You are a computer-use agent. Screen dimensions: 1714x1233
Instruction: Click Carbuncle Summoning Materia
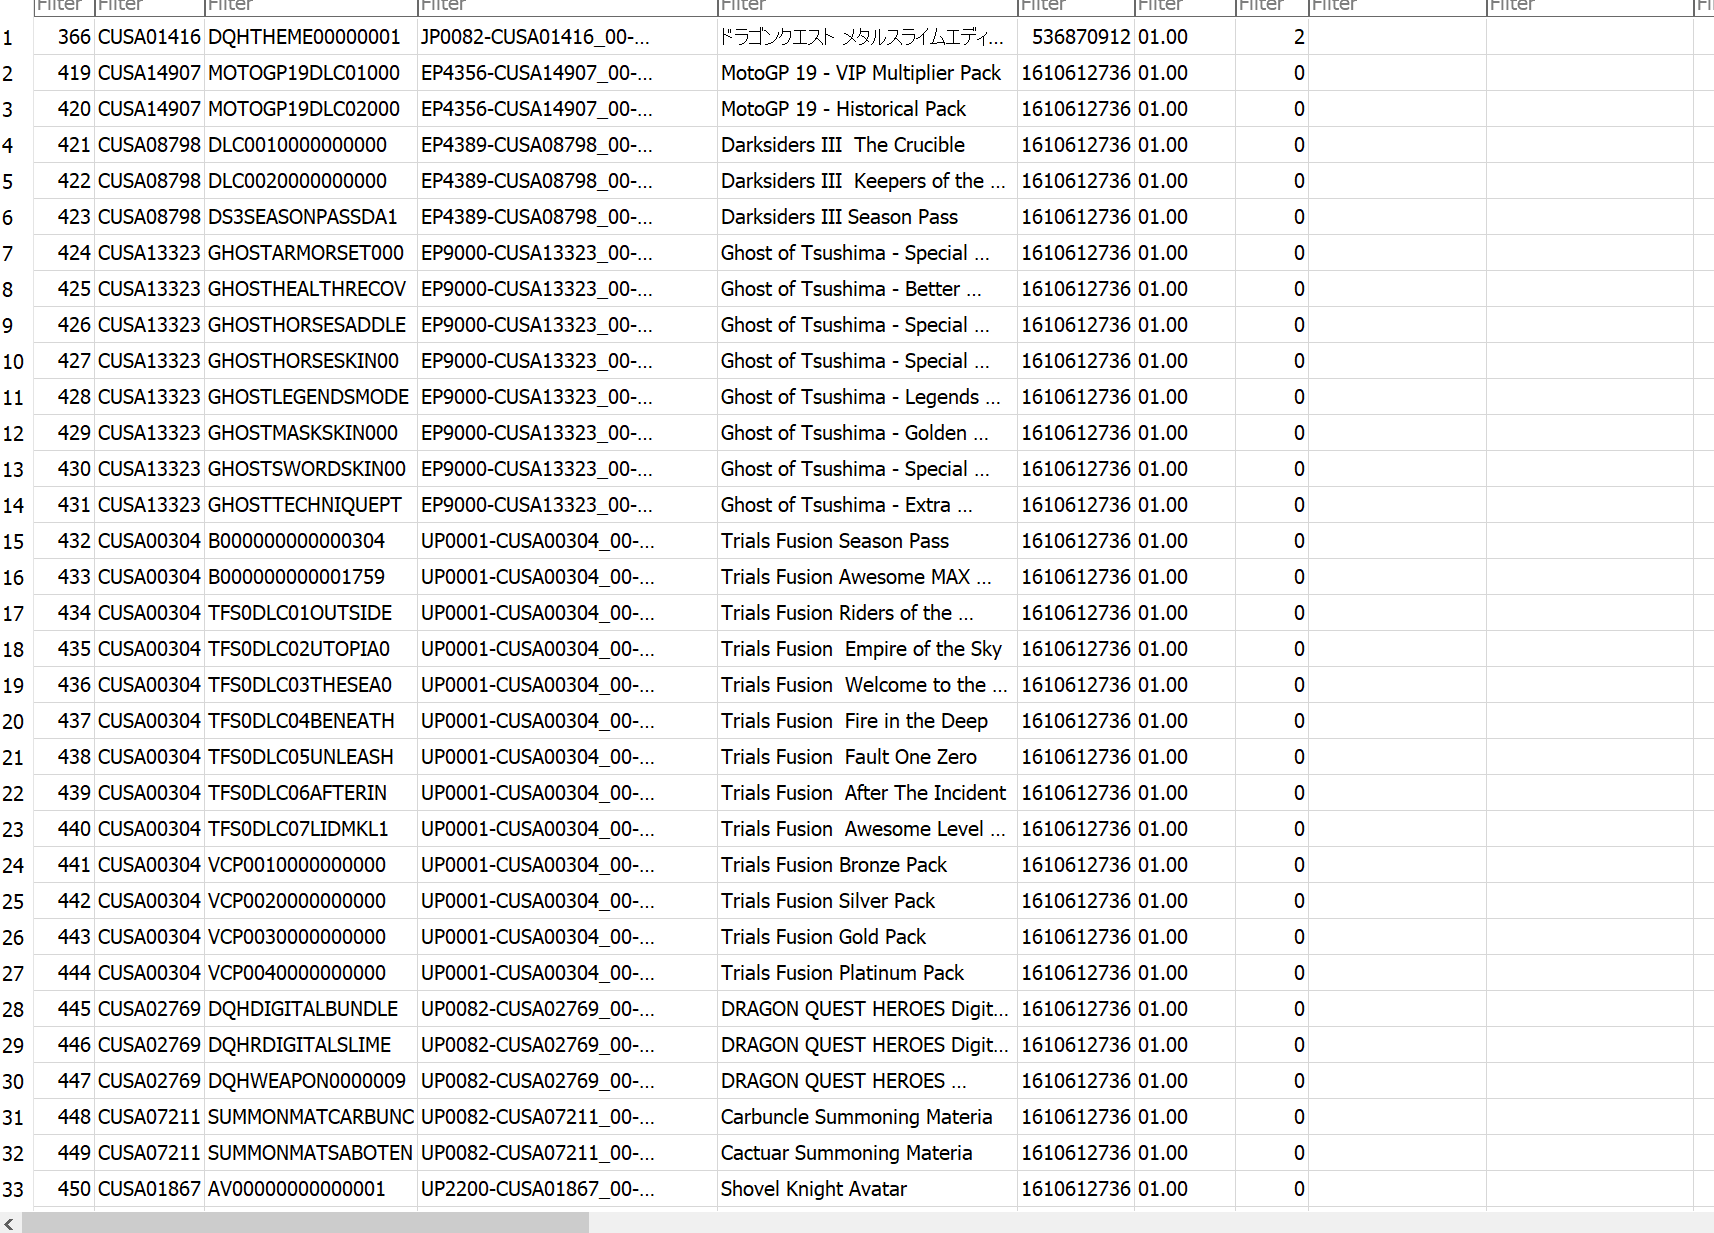coord(867,1117)
